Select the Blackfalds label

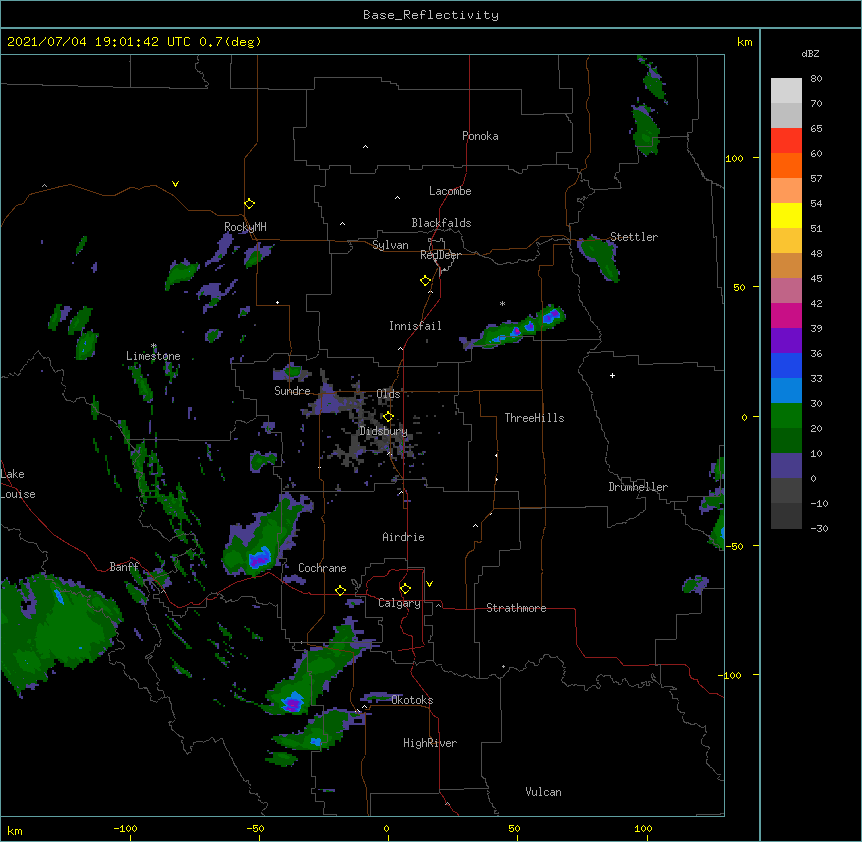point(441,223)
